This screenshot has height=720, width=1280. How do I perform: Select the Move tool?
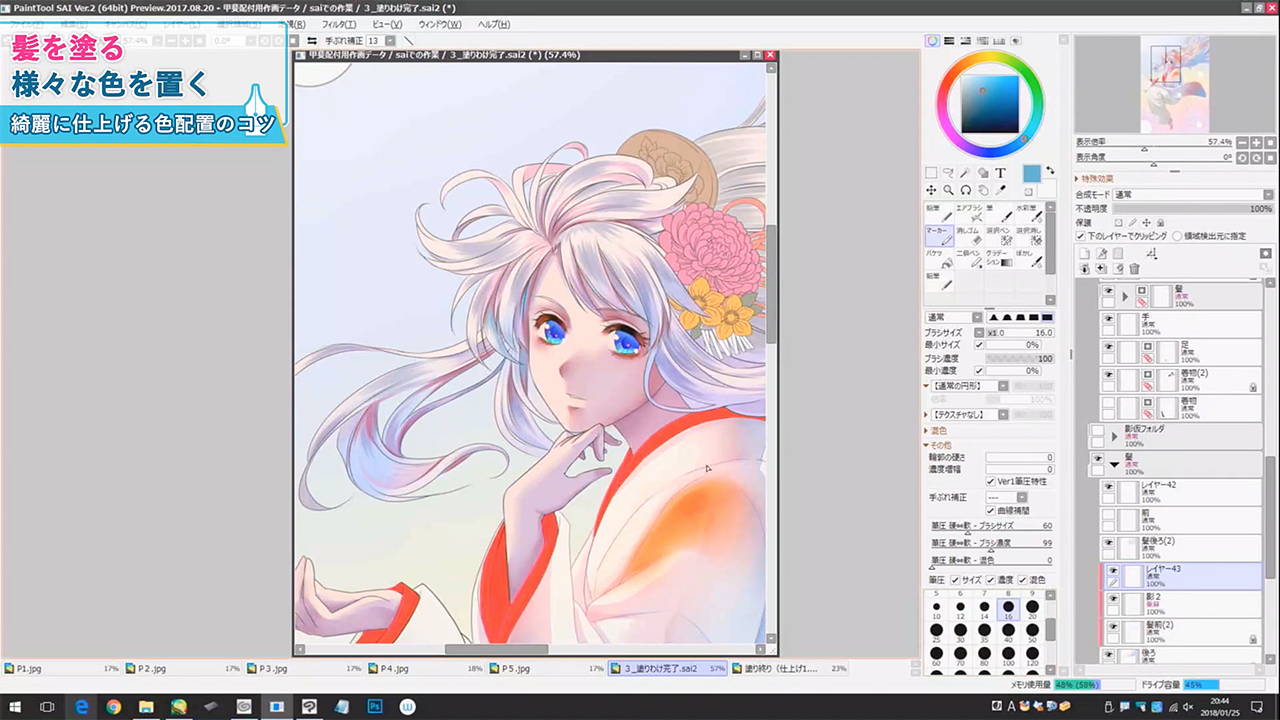(931, 190)
